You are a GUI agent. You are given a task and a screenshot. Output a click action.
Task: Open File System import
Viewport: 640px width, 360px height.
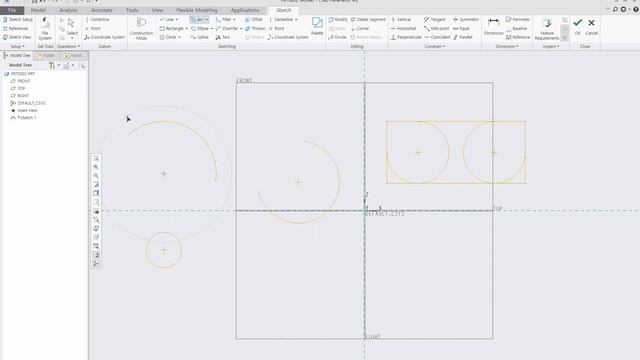45,29
